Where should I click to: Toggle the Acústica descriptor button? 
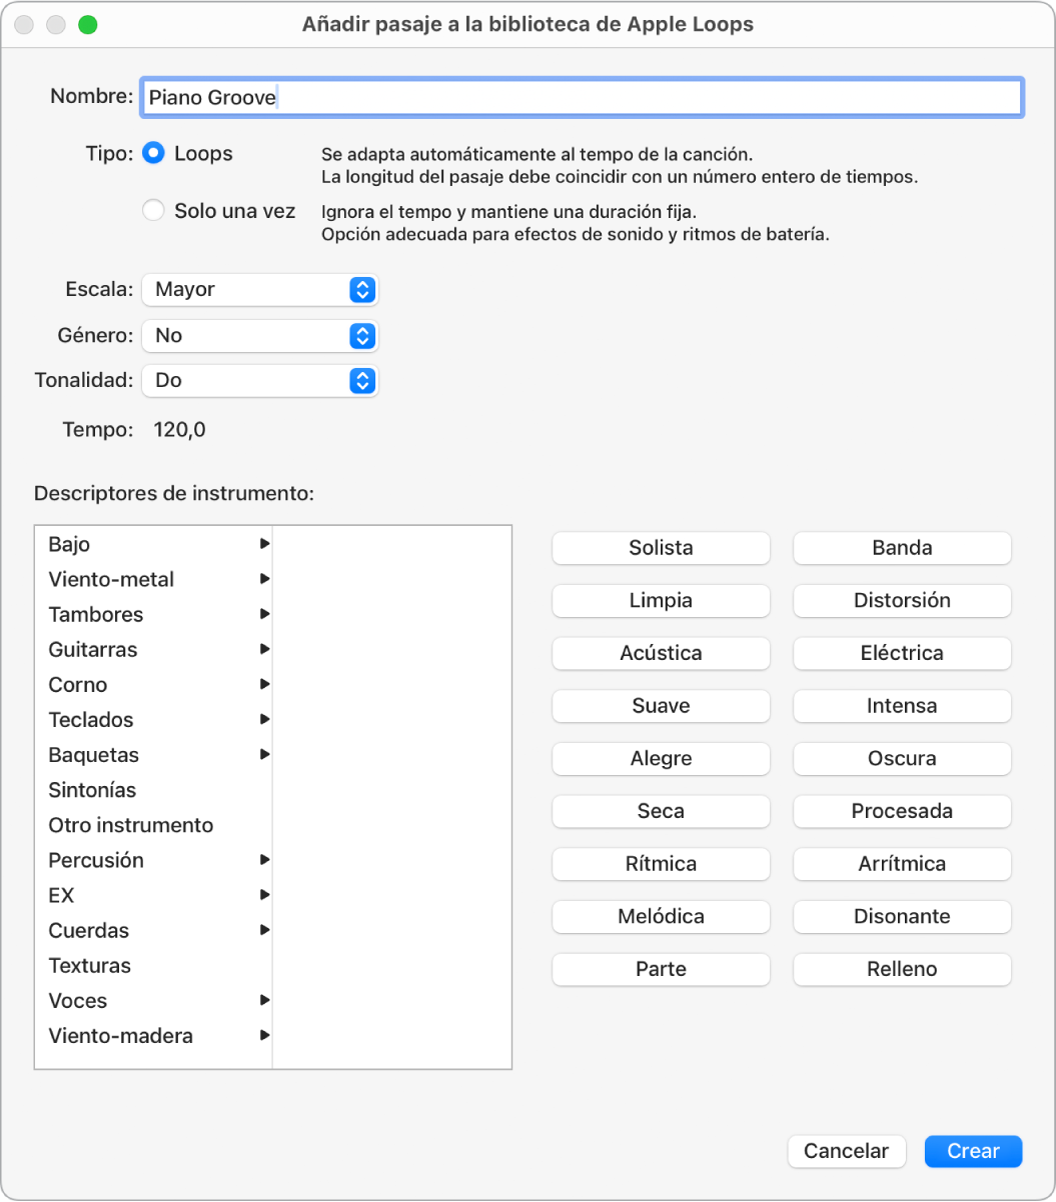coord(661,653)
